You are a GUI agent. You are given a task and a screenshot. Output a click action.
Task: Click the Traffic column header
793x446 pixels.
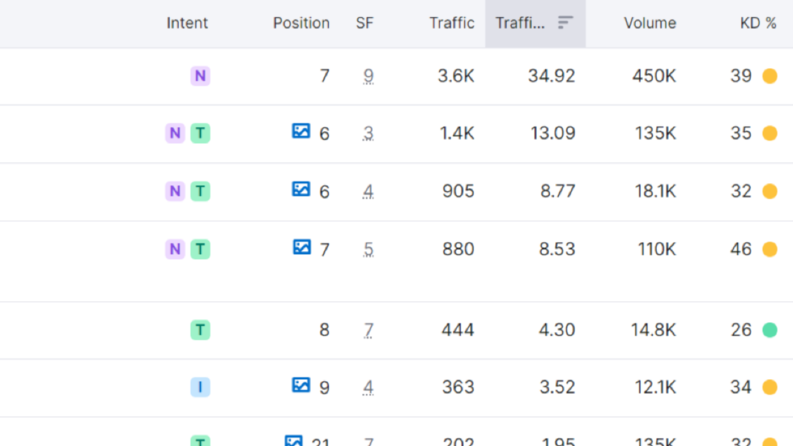click(x=452, y=23)
